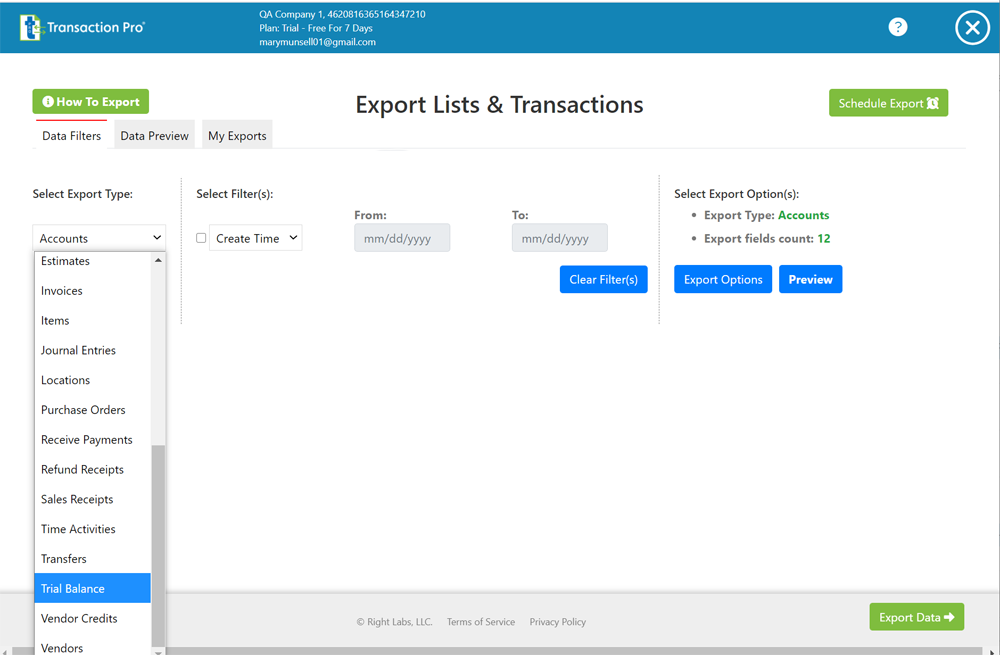
Task: Click the © Right Labs, LLC. footer text
Action: tap(394, 622)
